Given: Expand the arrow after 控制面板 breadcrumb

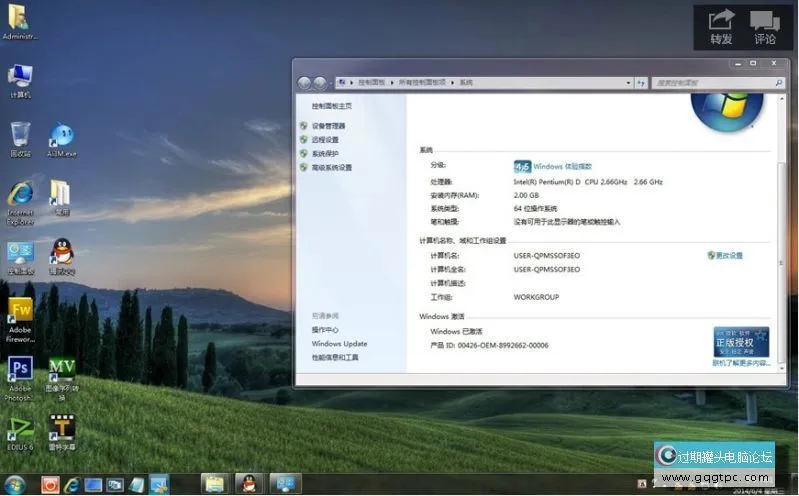Looking at the screenshot, I should (392, 83).
